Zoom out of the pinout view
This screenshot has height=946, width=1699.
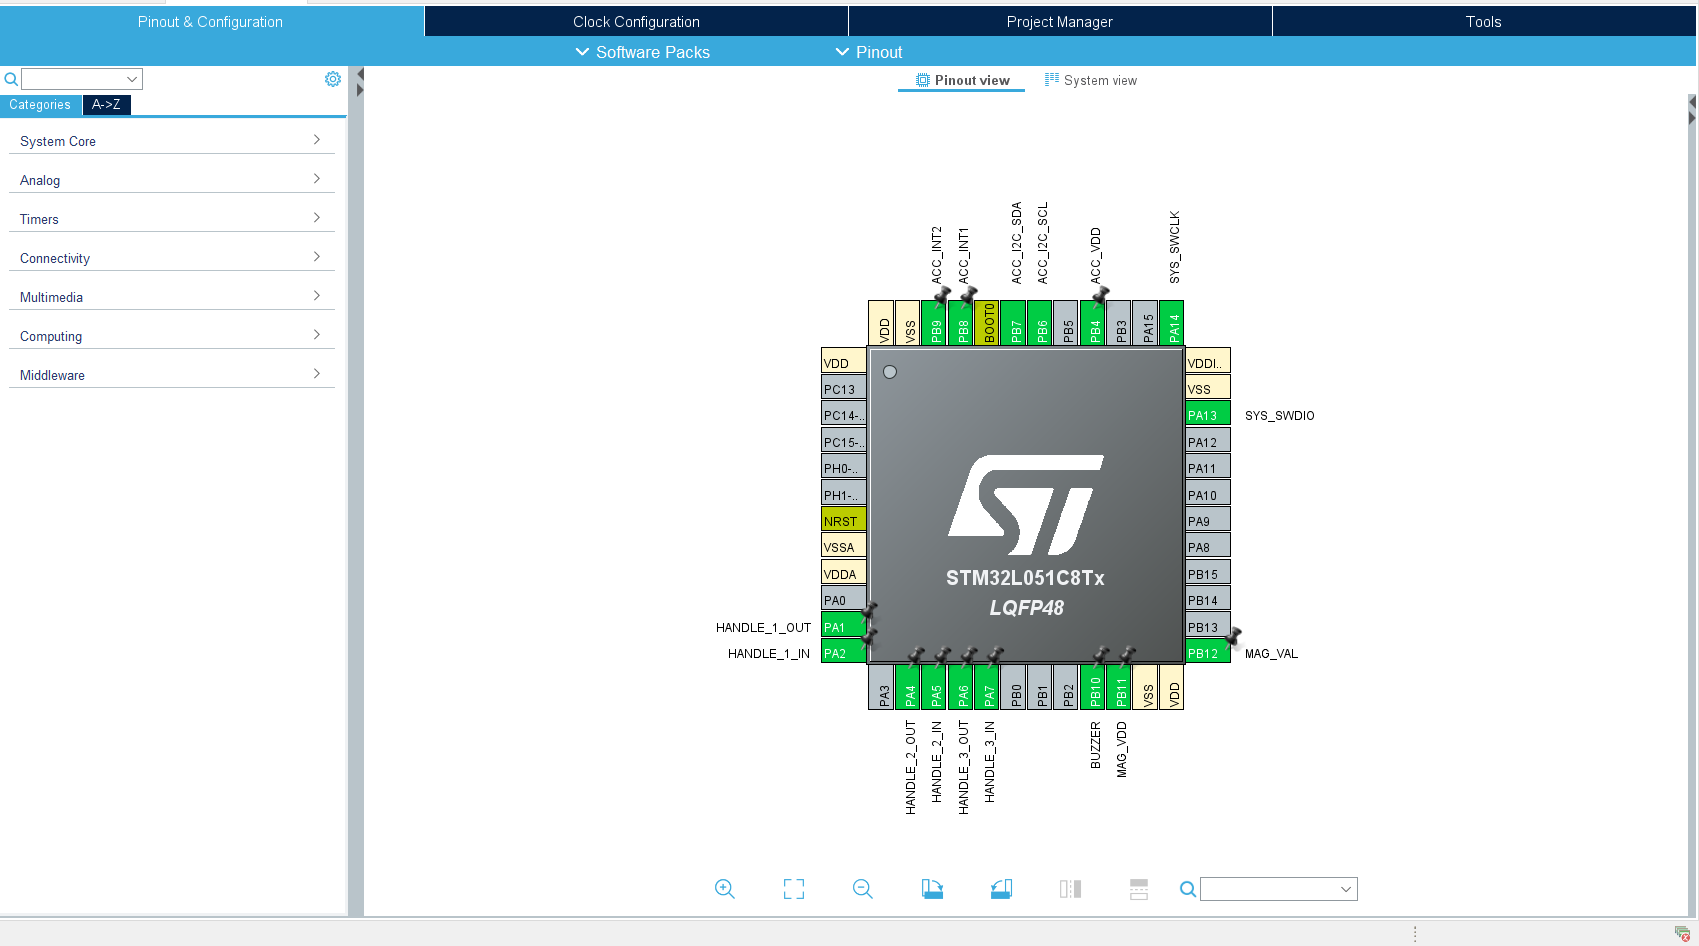coord(863,889)
